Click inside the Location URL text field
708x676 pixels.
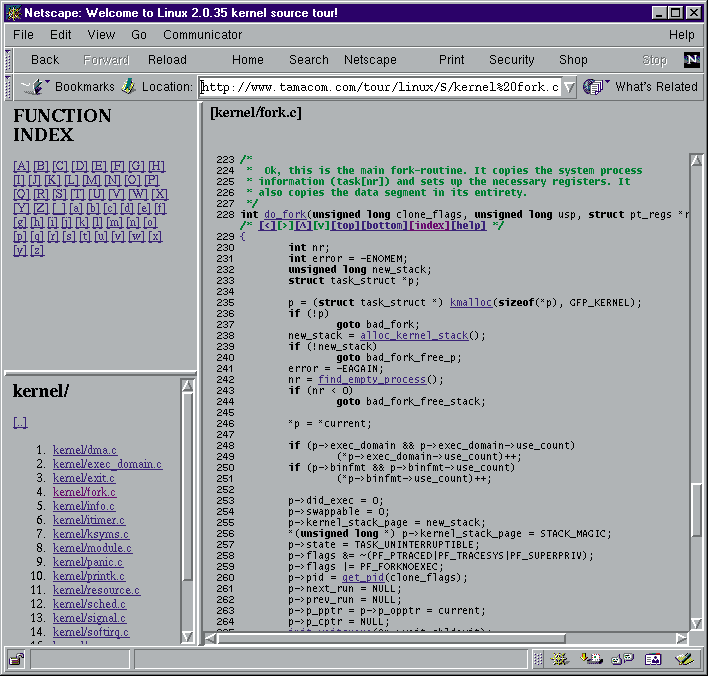(380, 87)
